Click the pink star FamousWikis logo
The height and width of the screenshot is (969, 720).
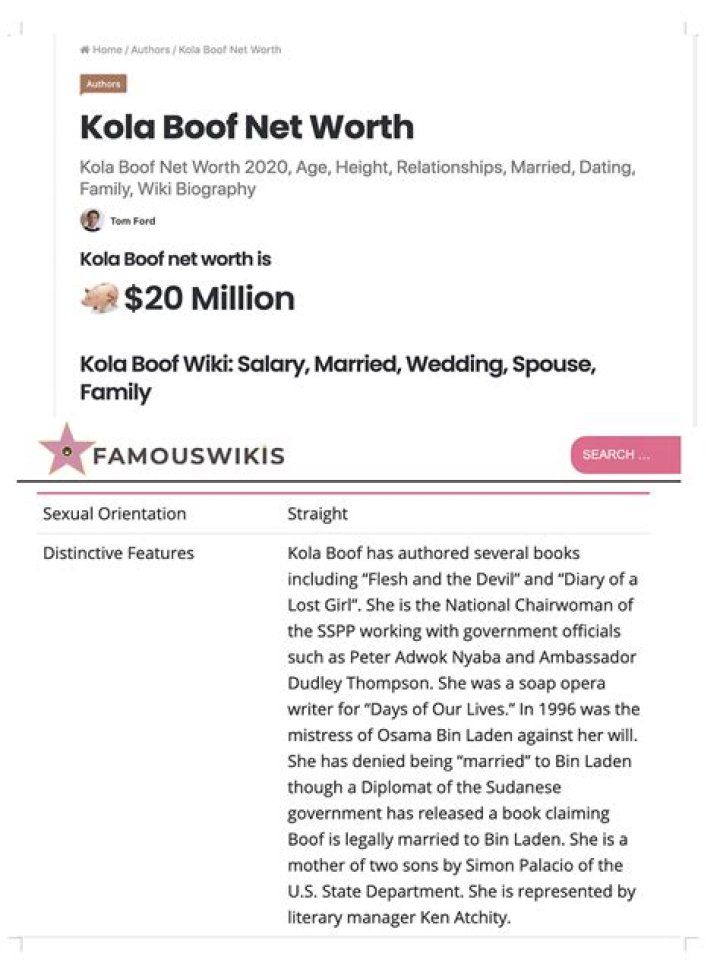coord(66,451)
